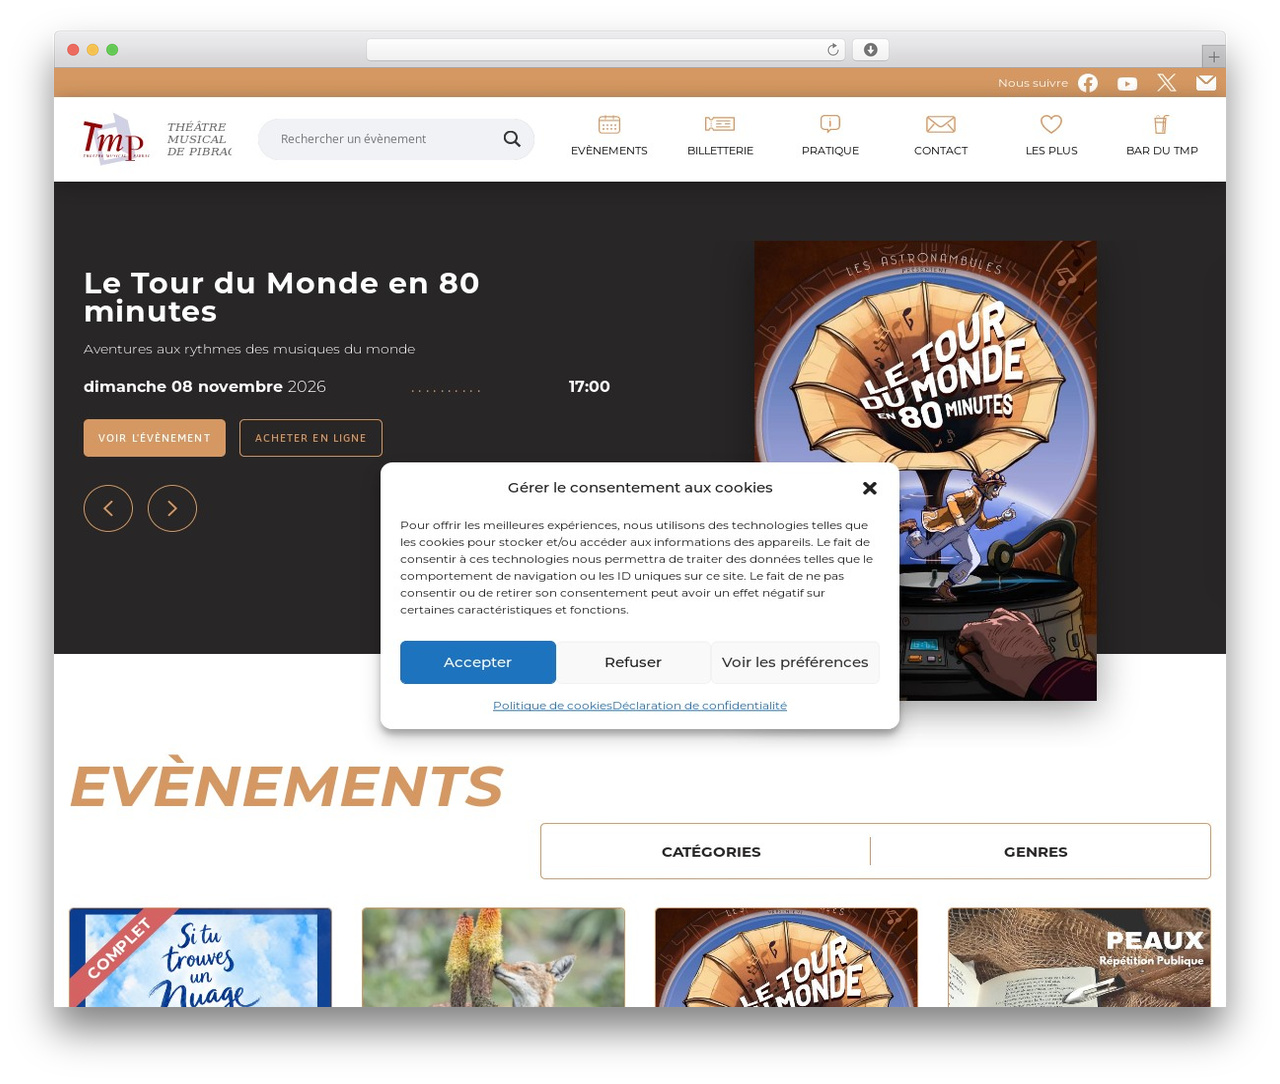Reload the page with the refresh icon

tap(833, 50)
